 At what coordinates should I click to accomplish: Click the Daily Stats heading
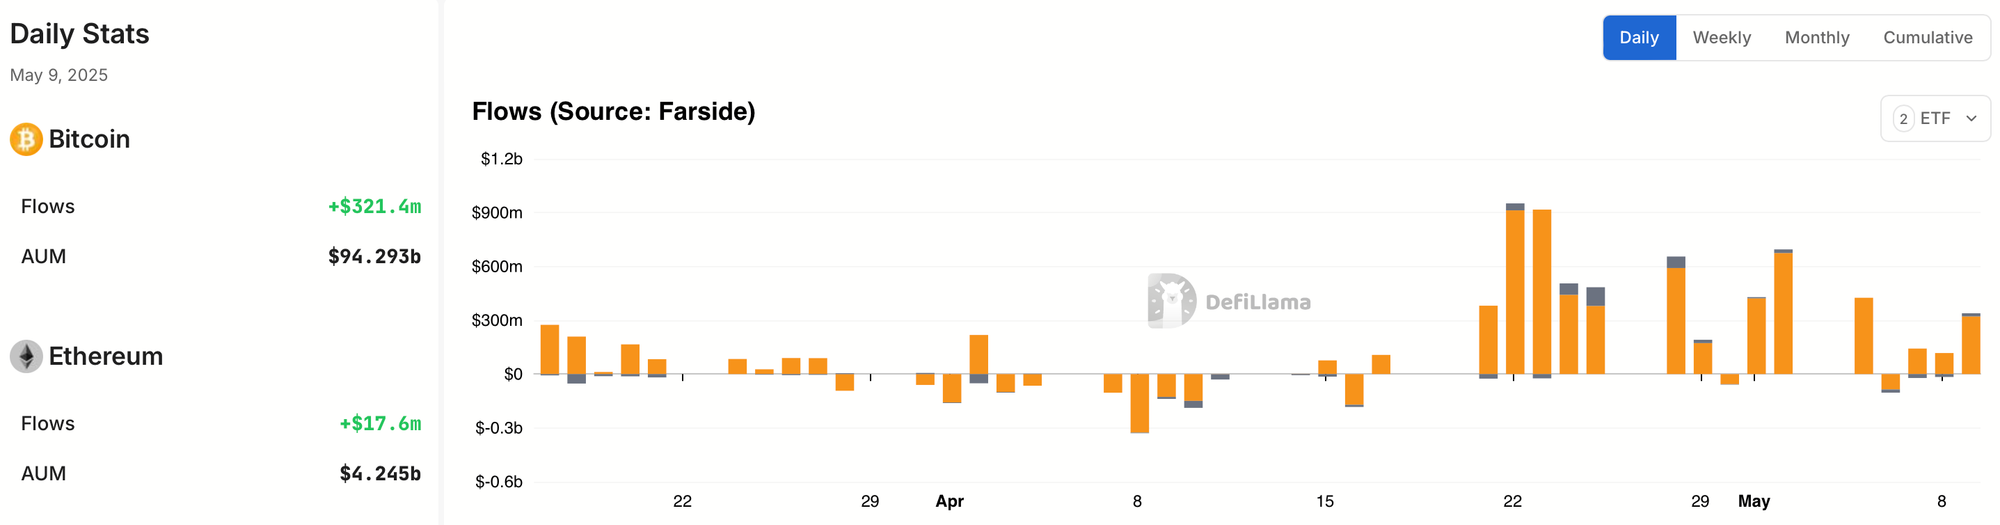click(x=80, y=34)
